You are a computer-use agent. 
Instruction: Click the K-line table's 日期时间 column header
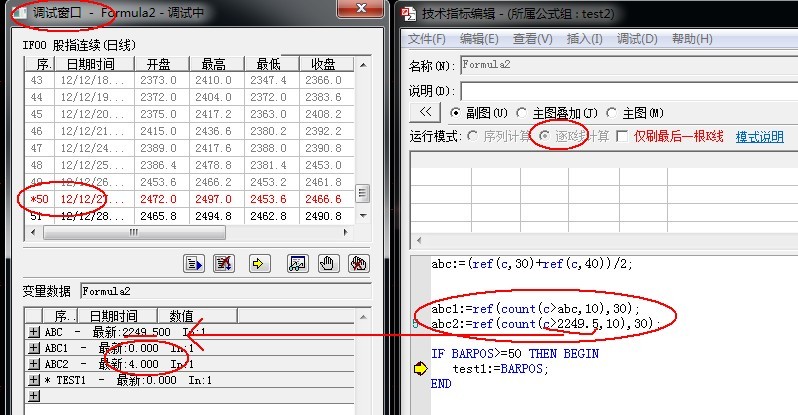point(94,64)
